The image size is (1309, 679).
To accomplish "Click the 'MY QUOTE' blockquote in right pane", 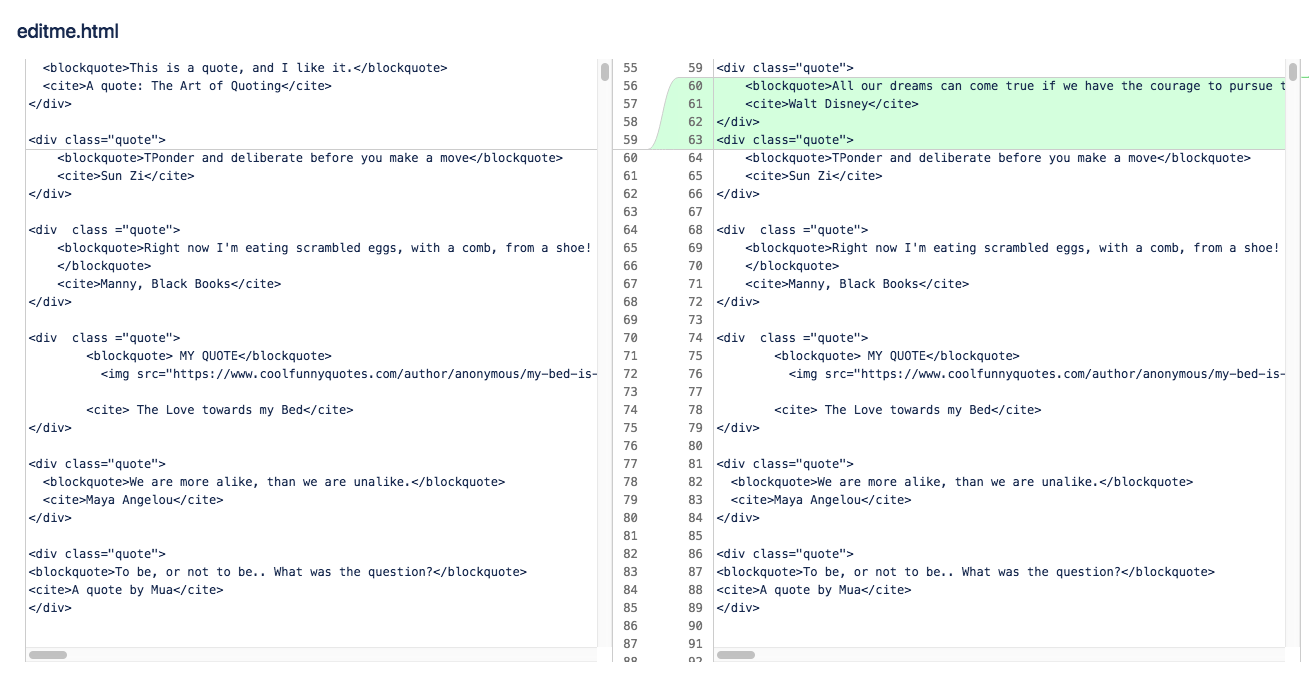I will coord(897,356).
